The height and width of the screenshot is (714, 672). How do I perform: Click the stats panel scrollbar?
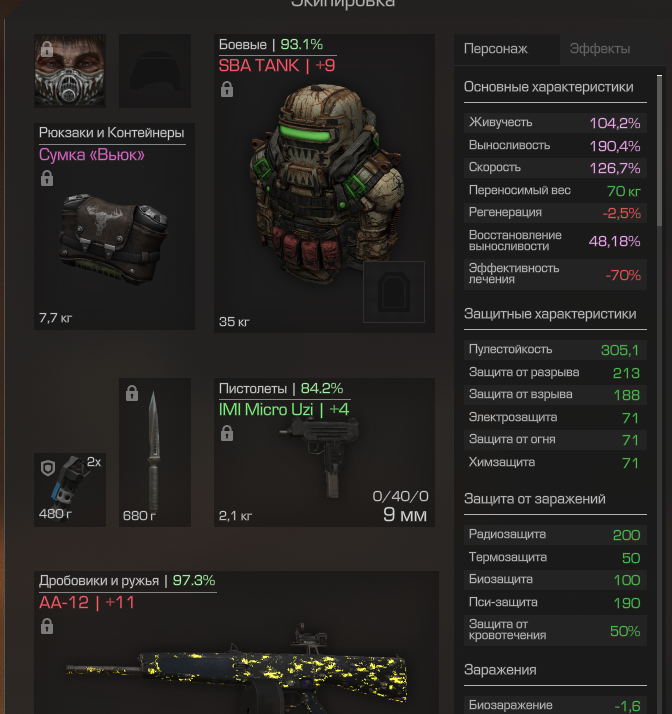659,151
